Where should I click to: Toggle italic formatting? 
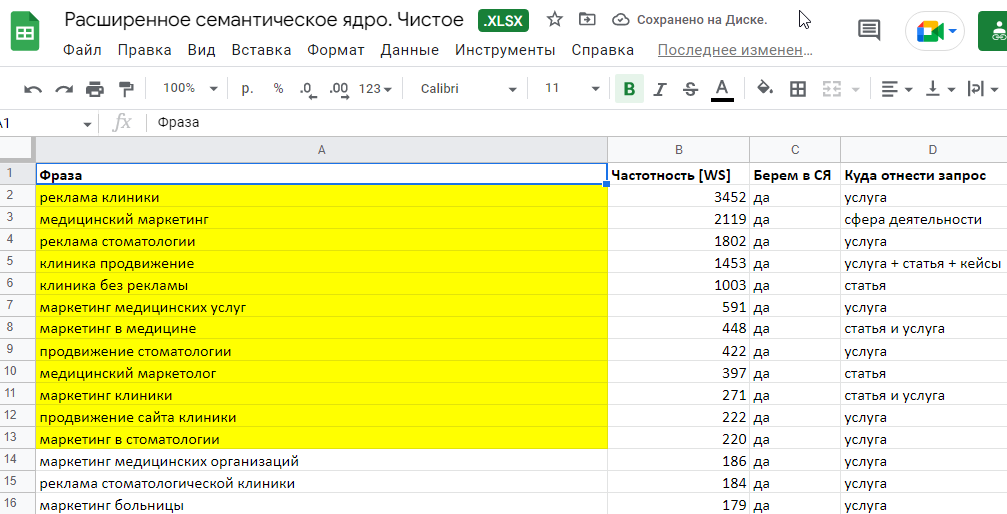[660, 89]
